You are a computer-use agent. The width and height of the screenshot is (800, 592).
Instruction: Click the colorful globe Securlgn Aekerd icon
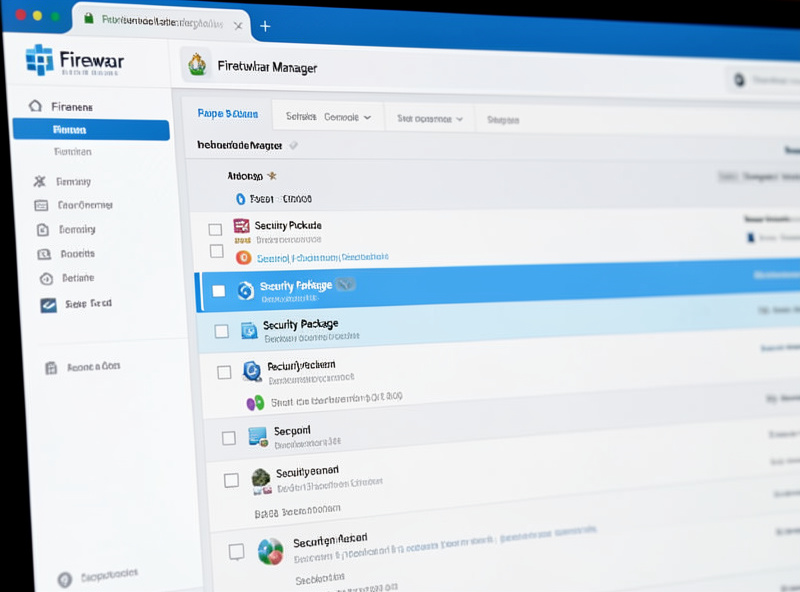click(x=270, y=552)
